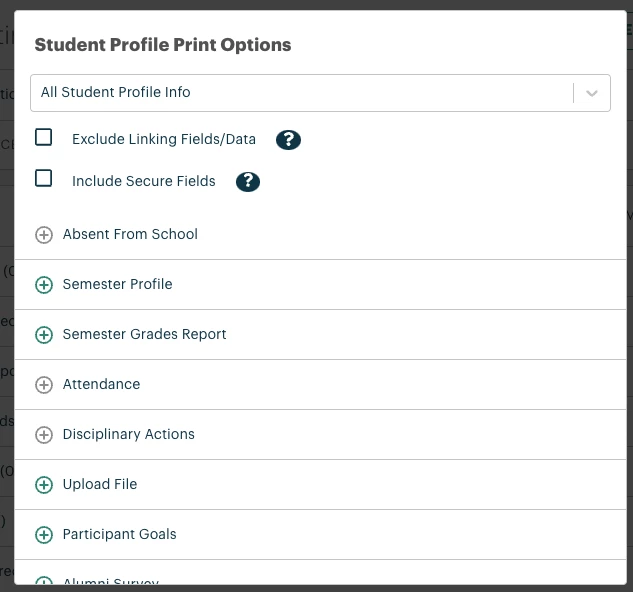Click Attendance plus icon
Image resolution: width=633 pixels, height=592 pixels.
coord(44,385)
